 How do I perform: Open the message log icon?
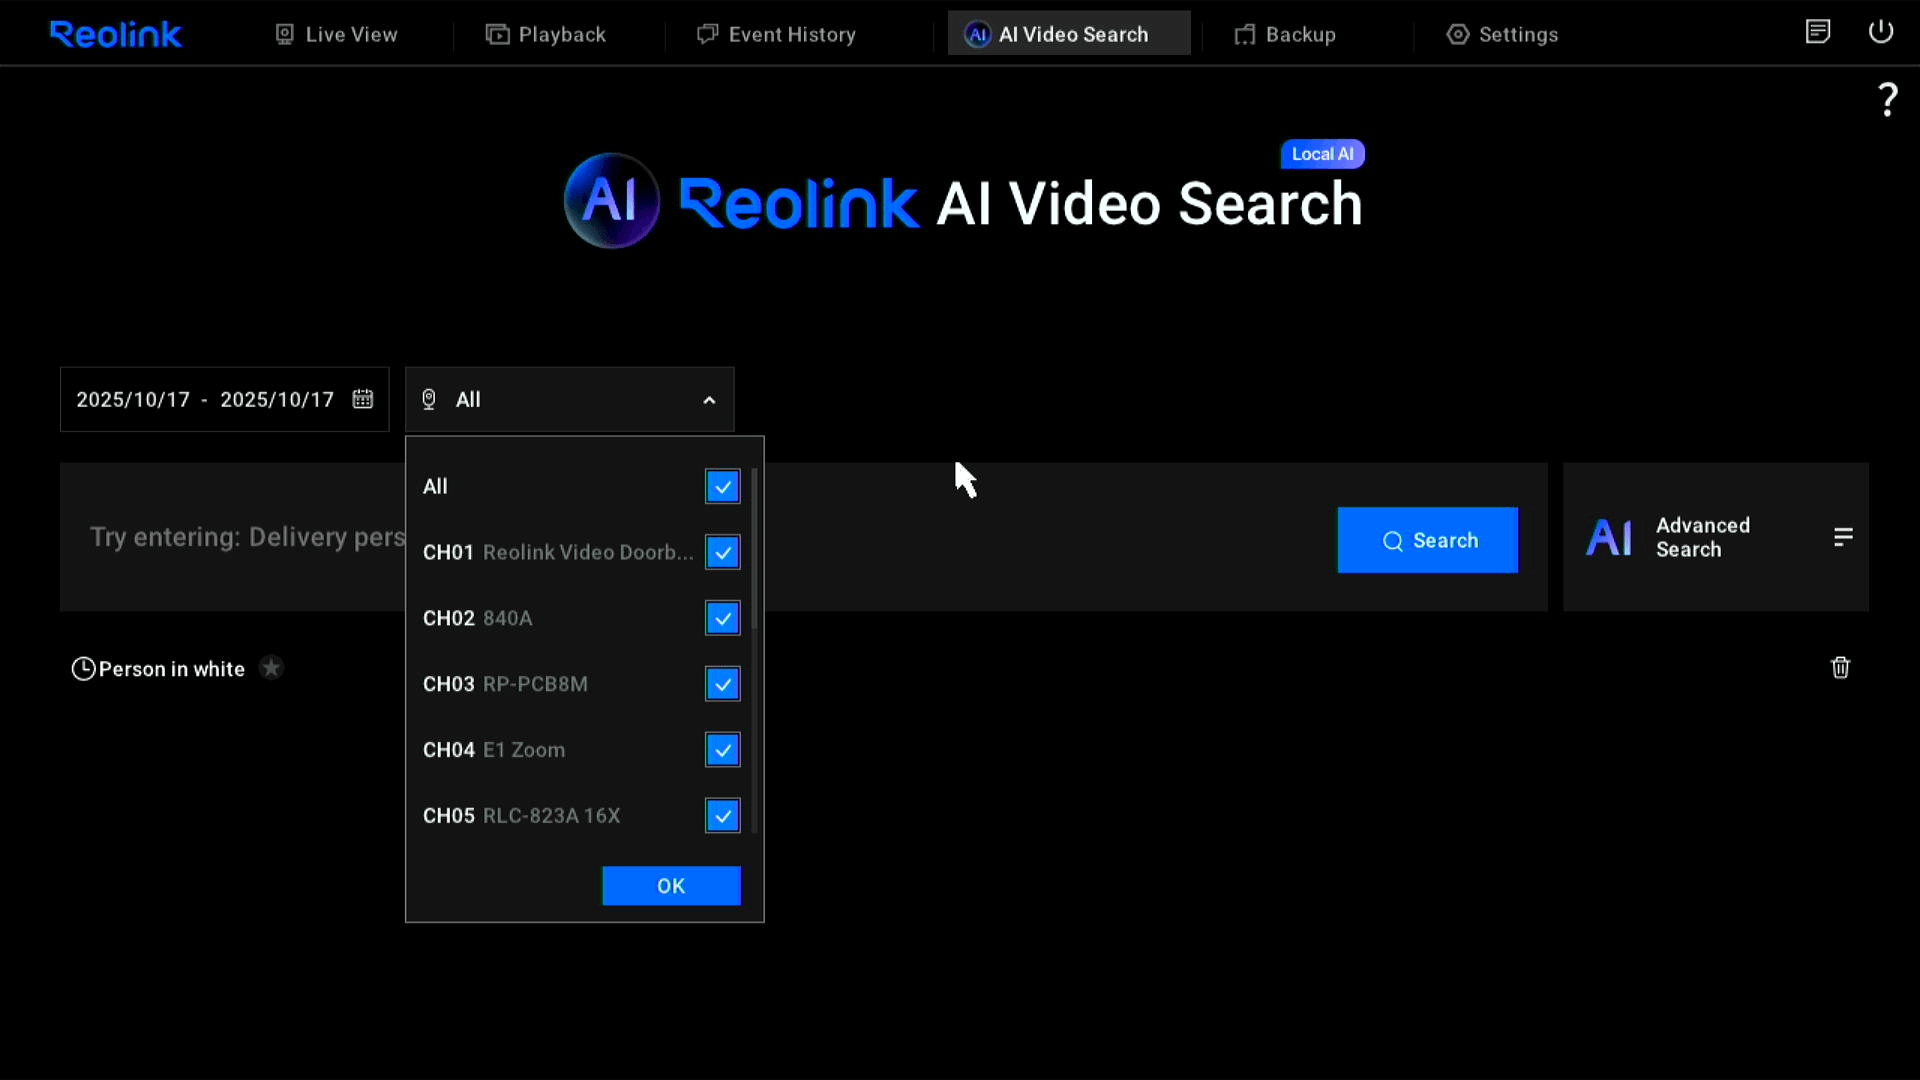click(x=1817, y=32)
